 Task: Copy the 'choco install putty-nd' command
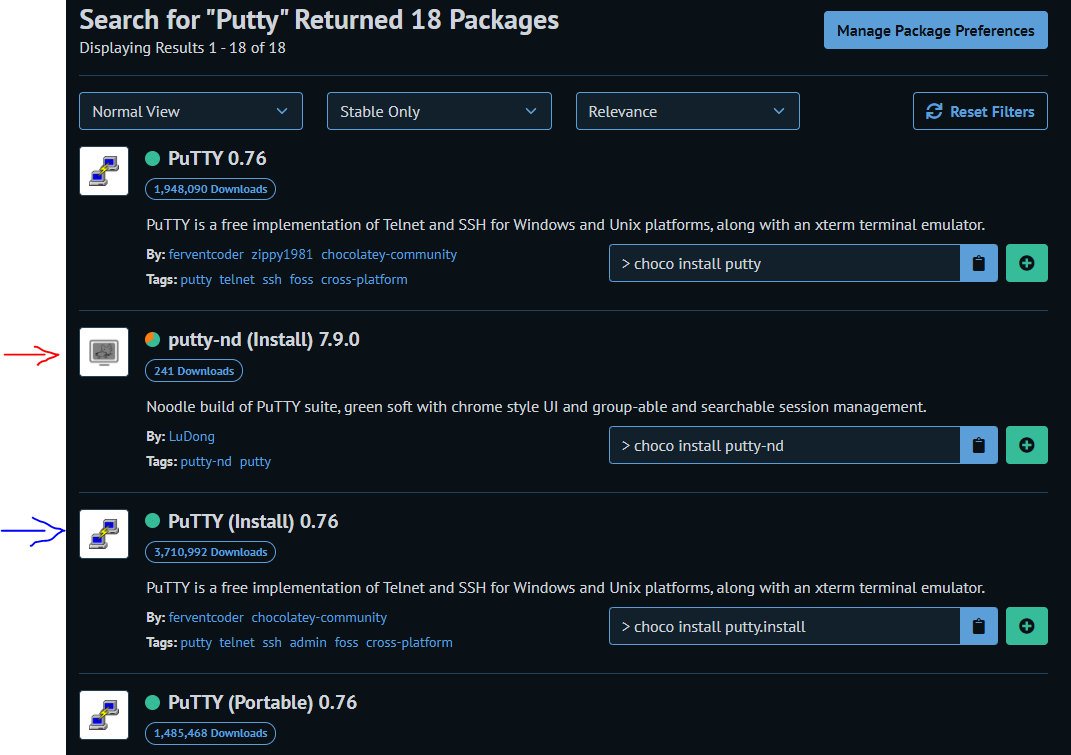tap(979, 446)
